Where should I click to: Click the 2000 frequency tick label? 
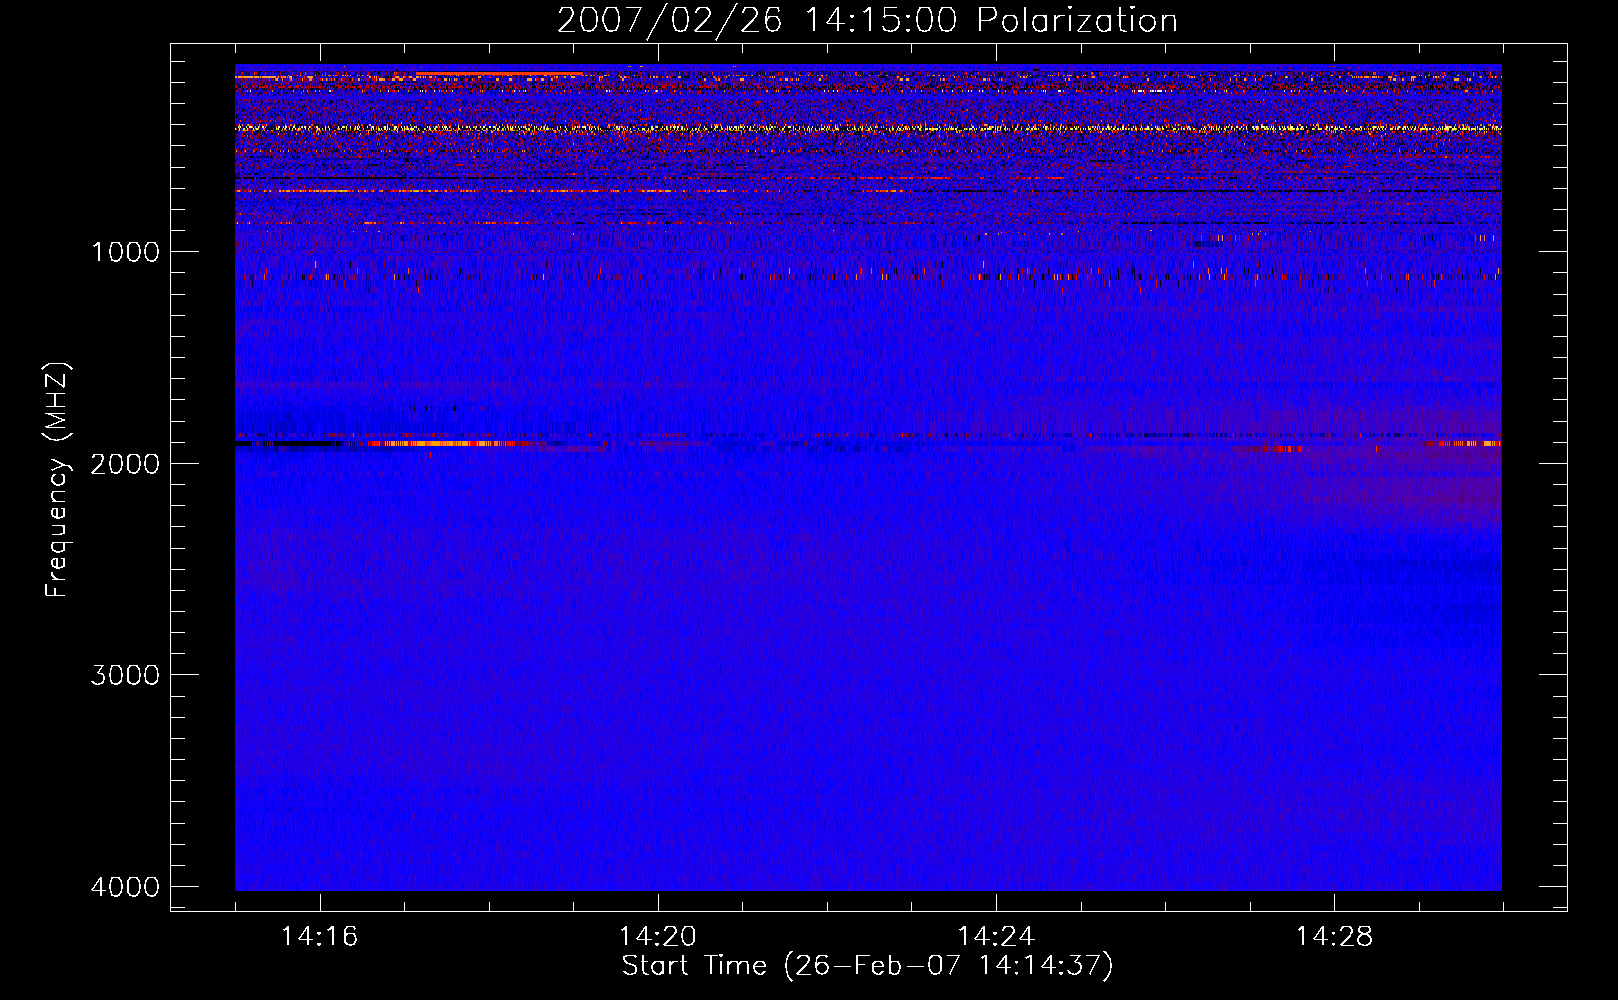(x=125, y=463)
